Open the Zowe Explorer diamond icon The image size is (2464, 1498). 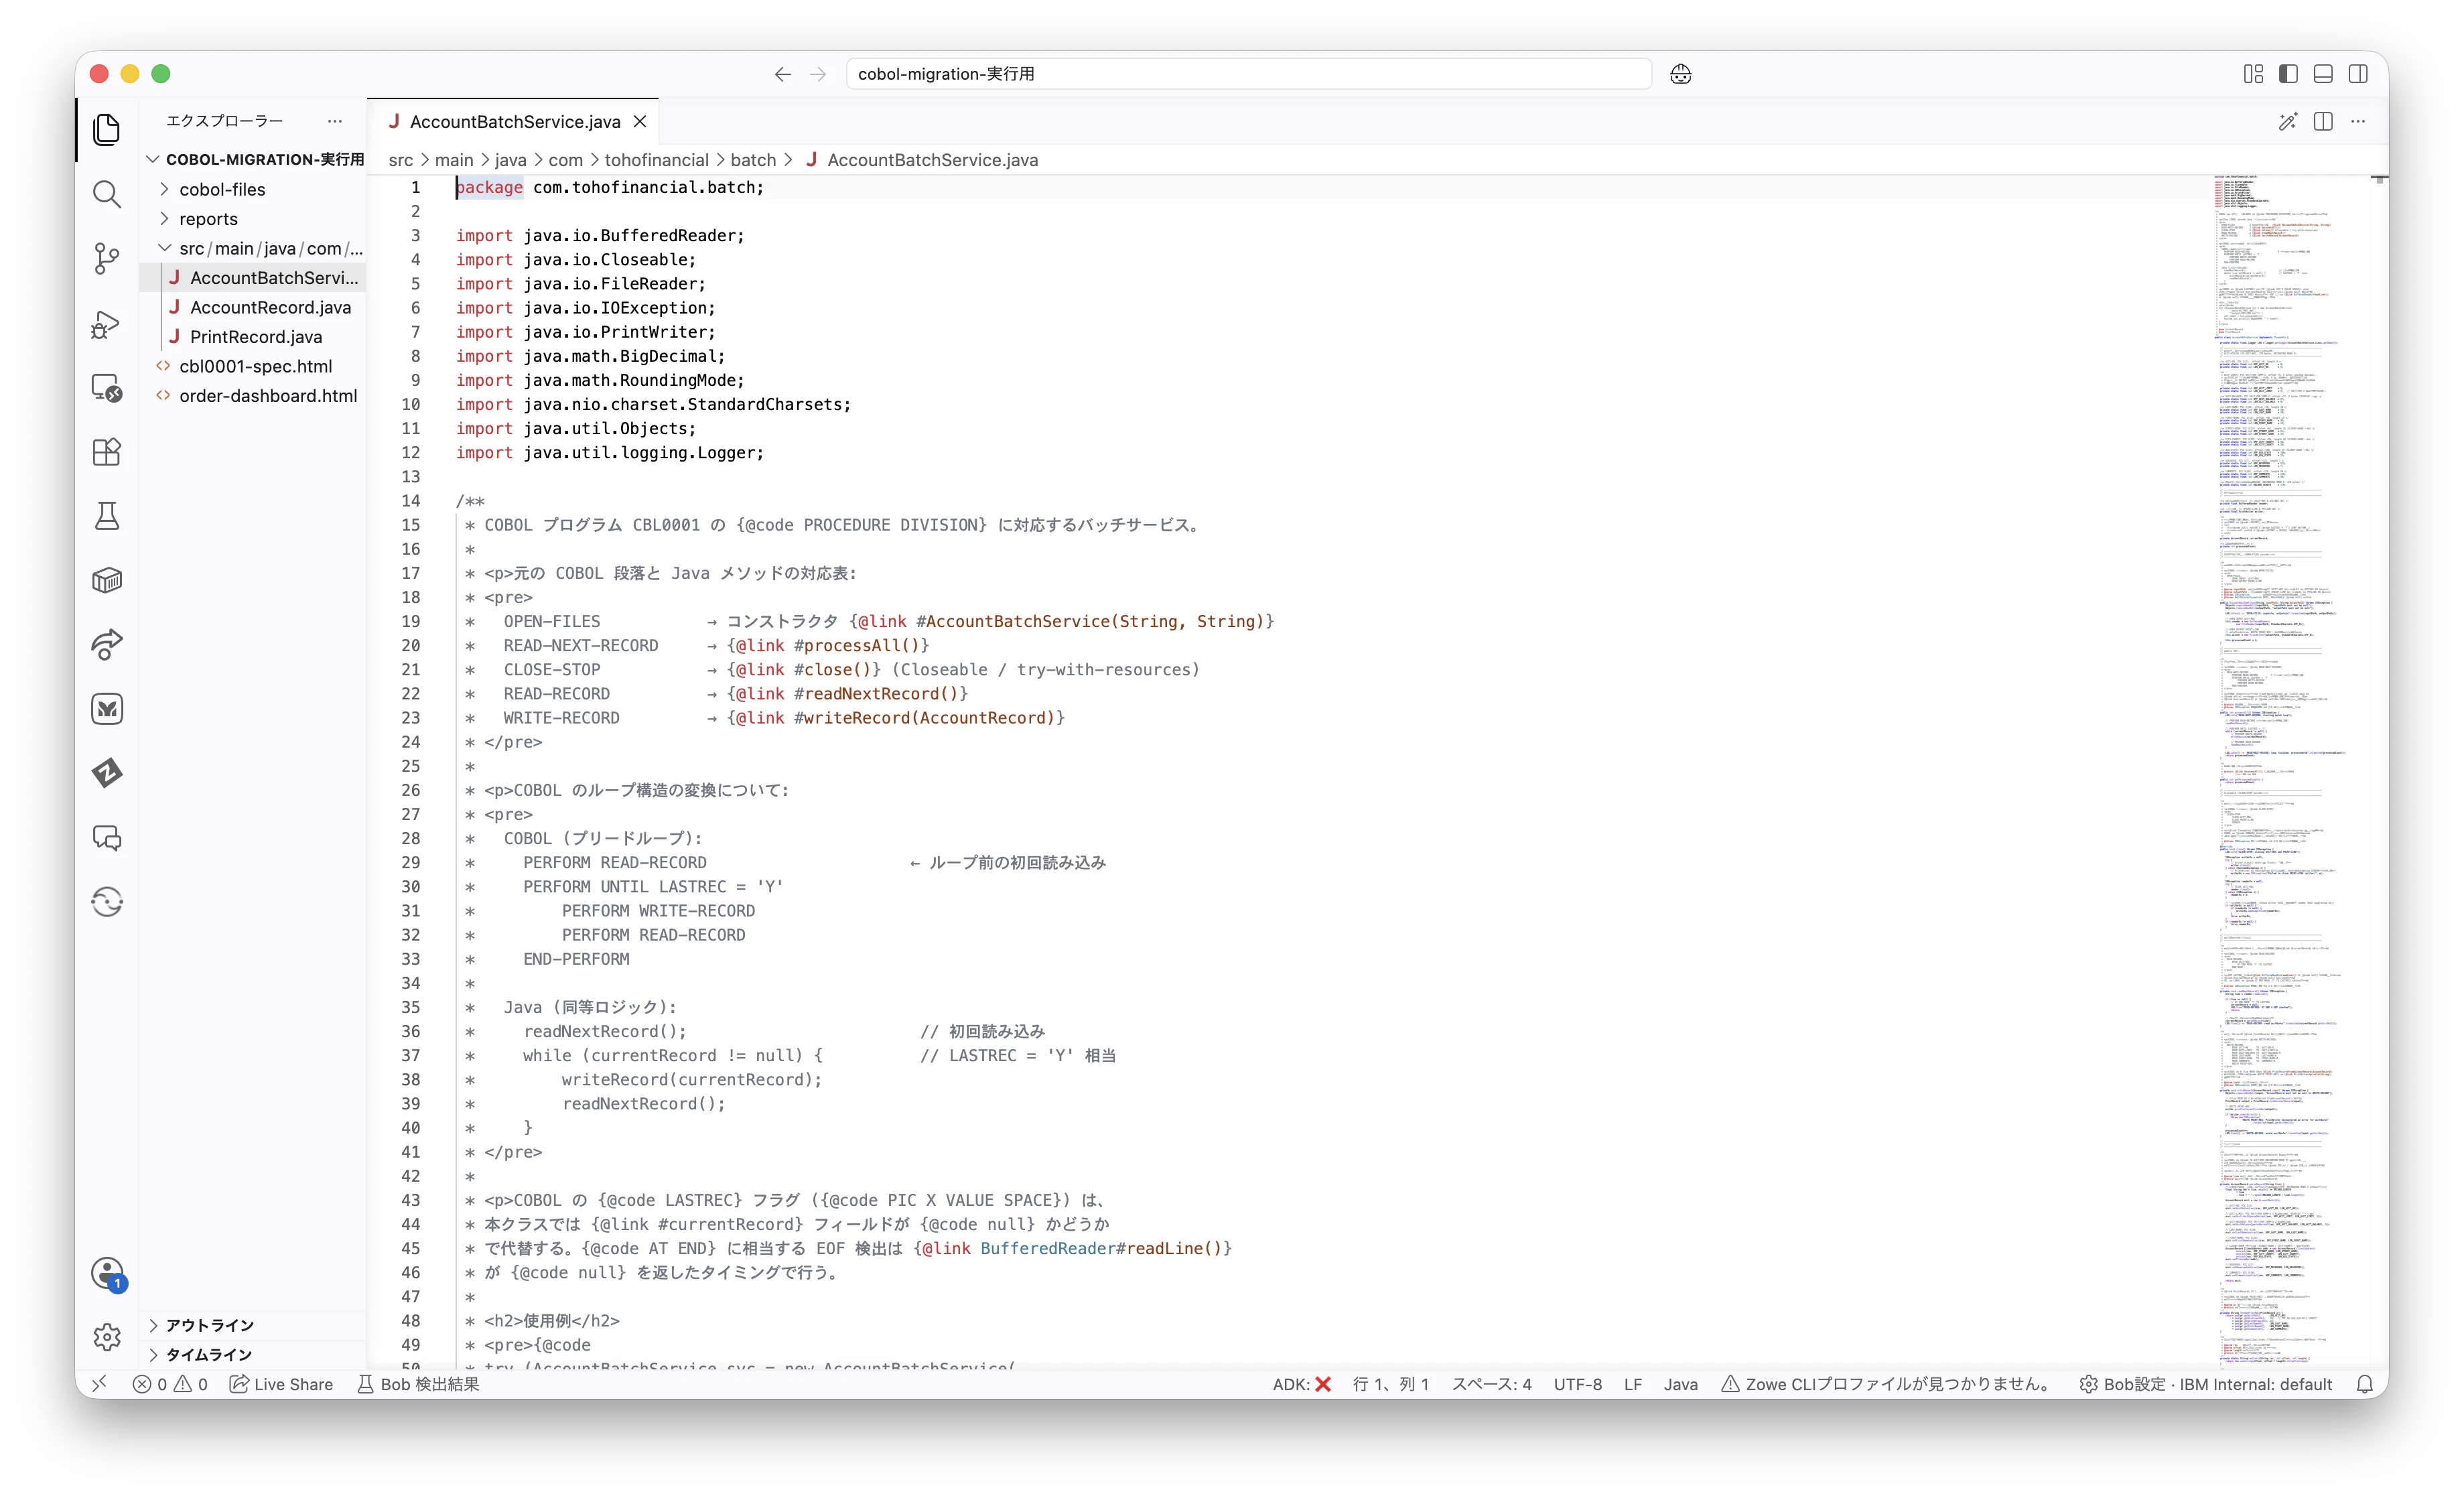point(107,773)
